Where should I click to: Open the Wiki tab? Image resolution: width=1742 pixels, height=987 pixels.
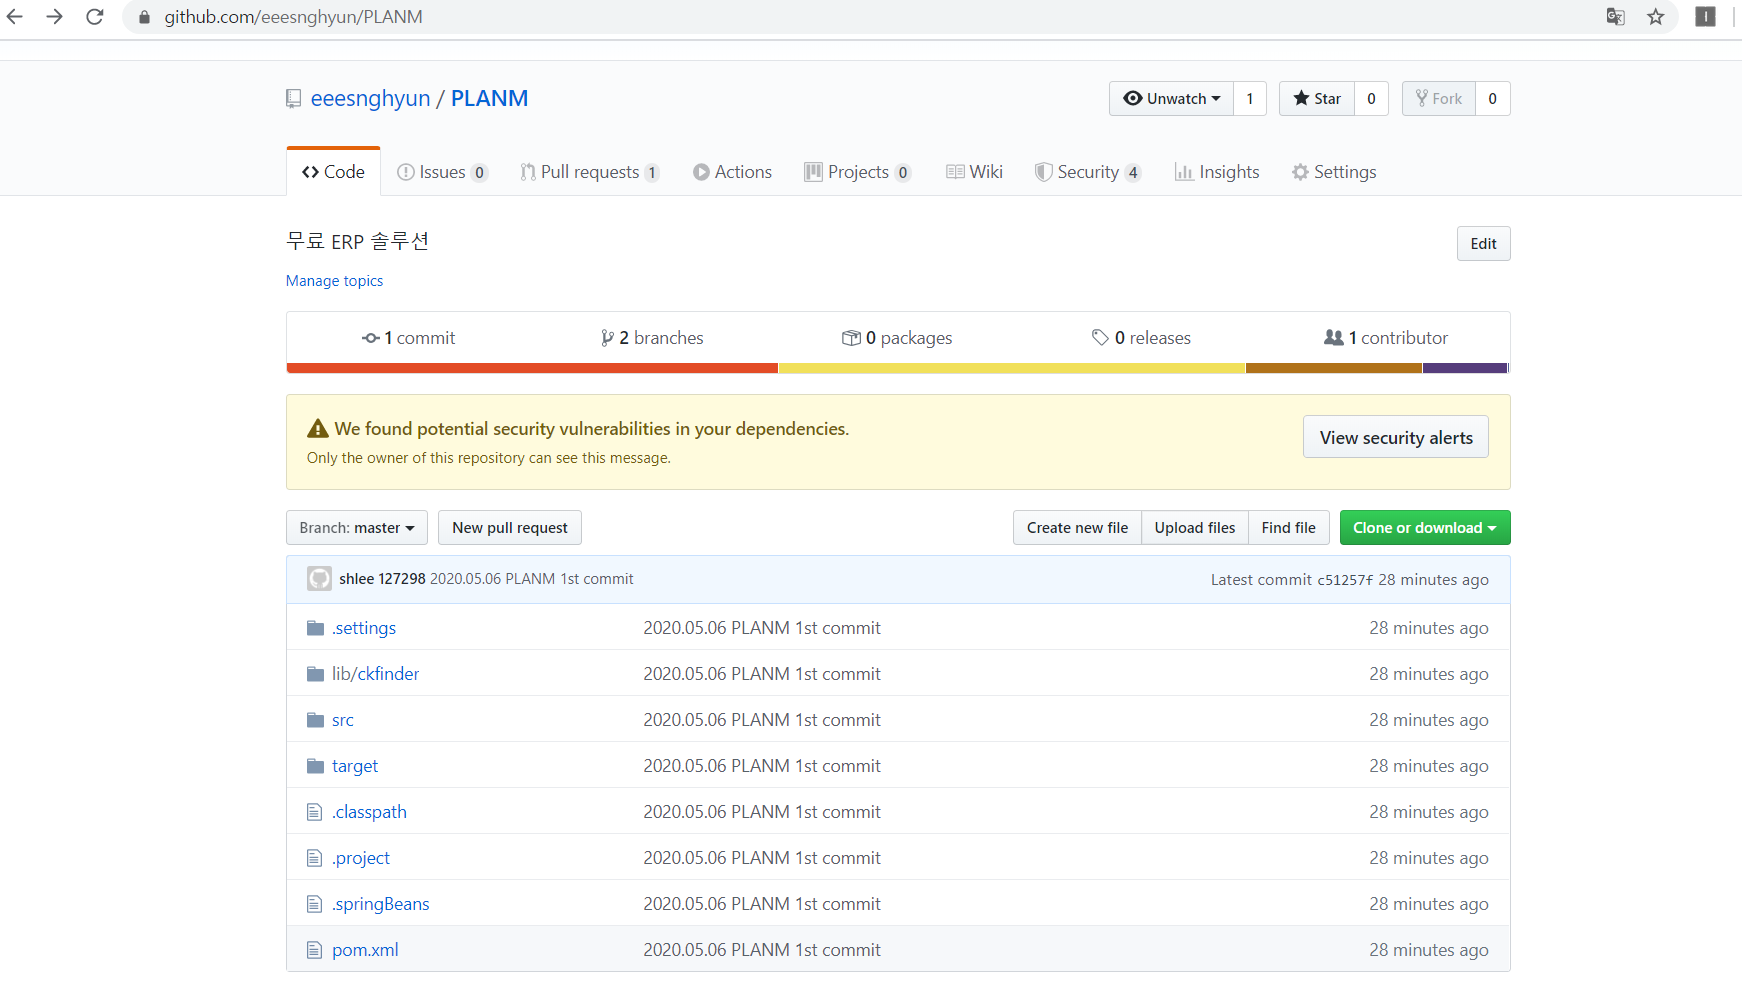974,172
